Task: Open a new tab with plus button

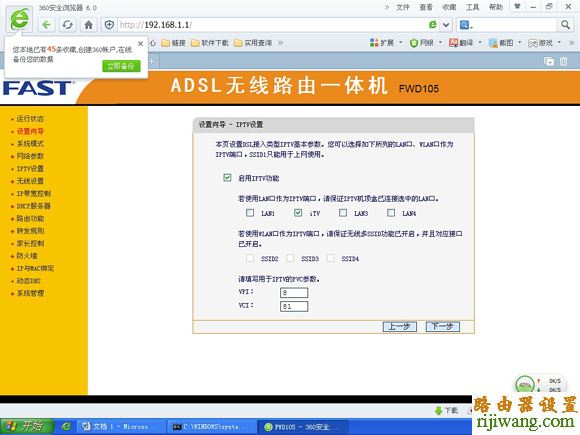Action: point(152,61)
